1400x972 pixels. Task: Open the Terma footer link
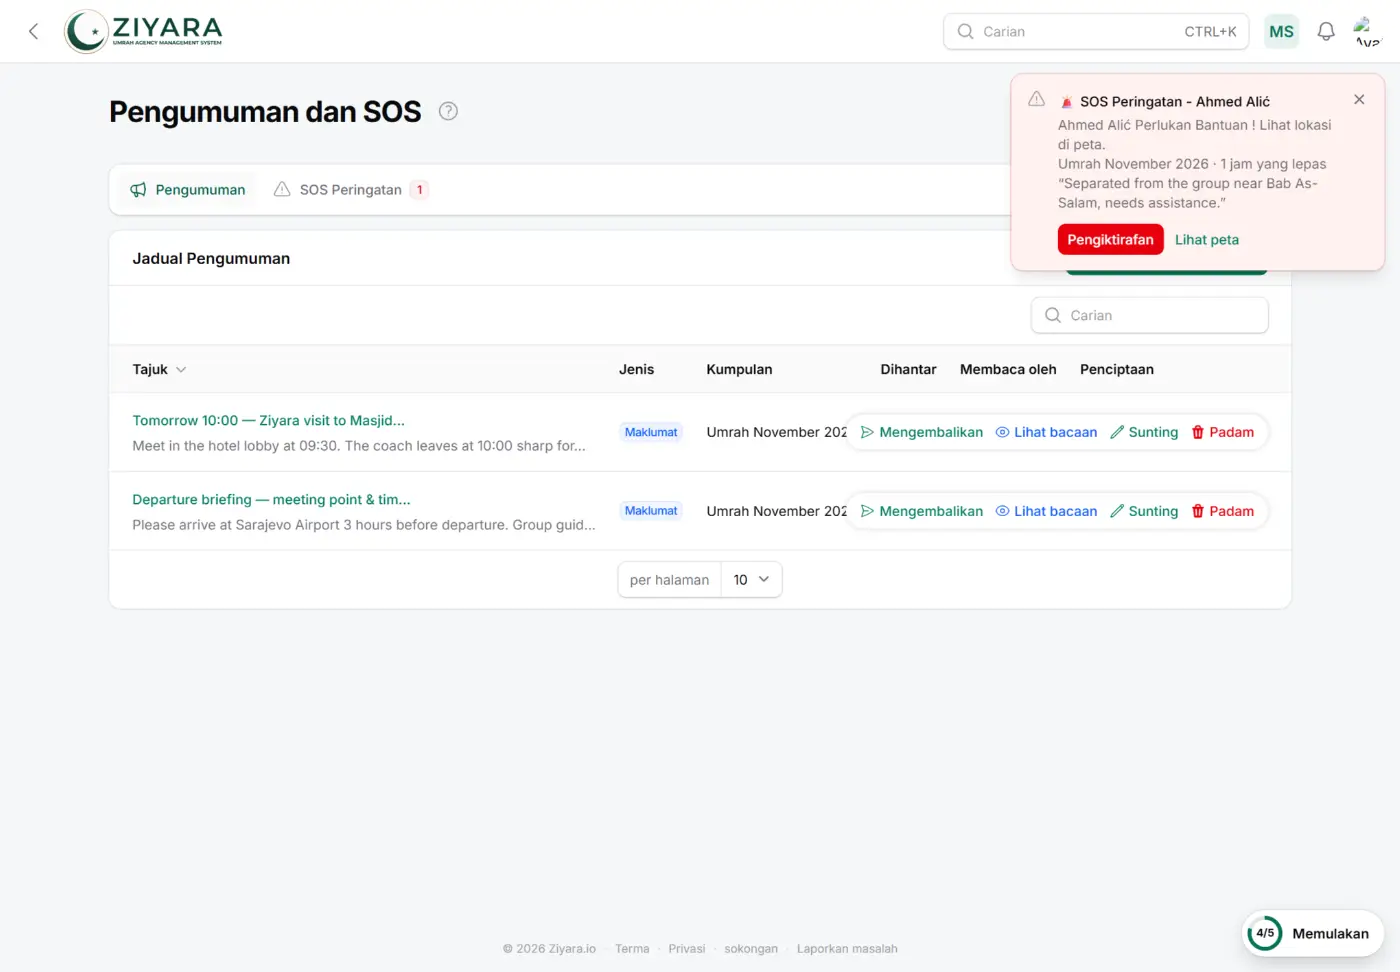tap(632, 948)
